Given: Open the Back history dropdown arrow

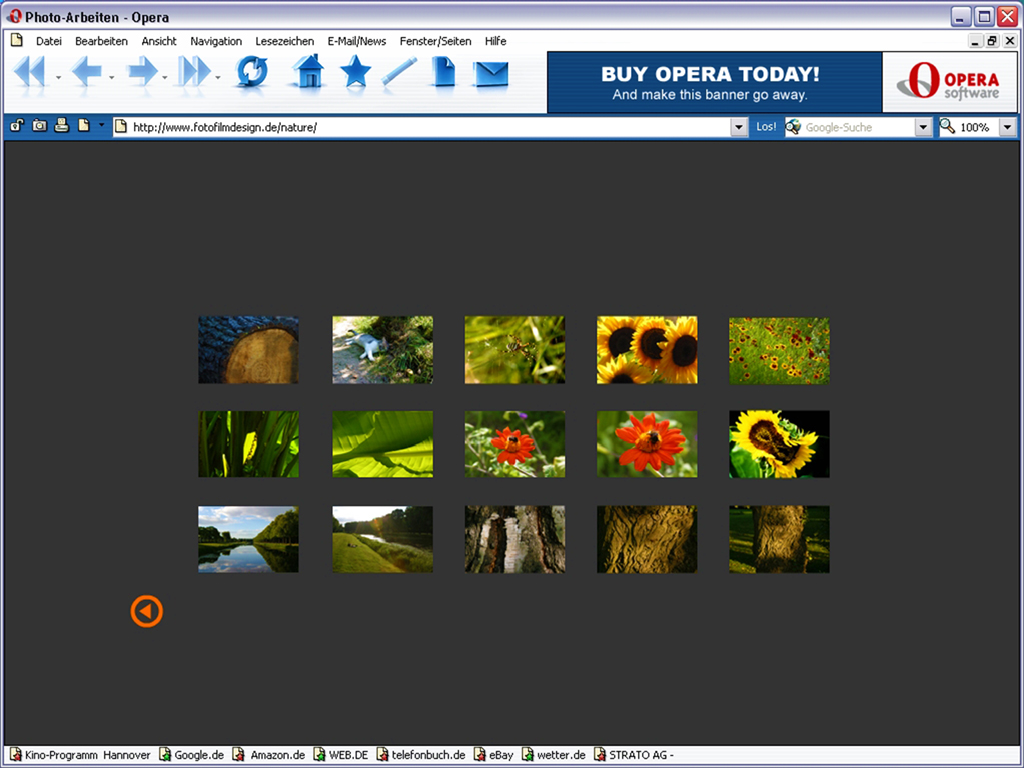Looking at the screenshot, I should coord(112,78).
